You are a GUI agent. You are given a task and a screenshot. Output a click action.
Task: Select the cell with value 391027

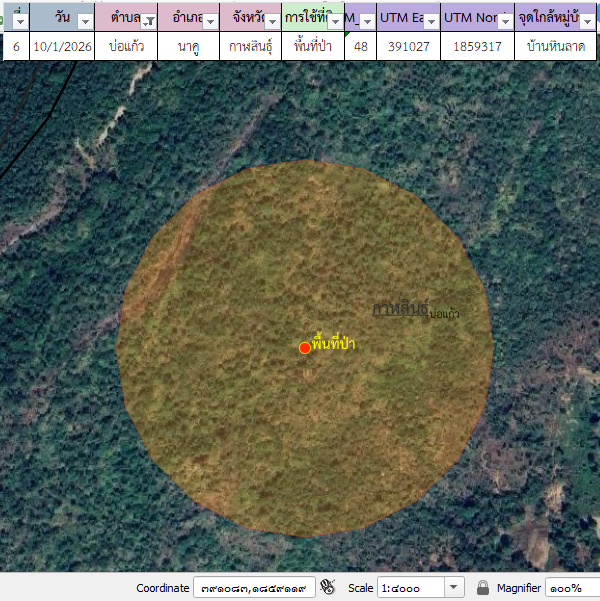pyautogui.click(x=408, y=46)
